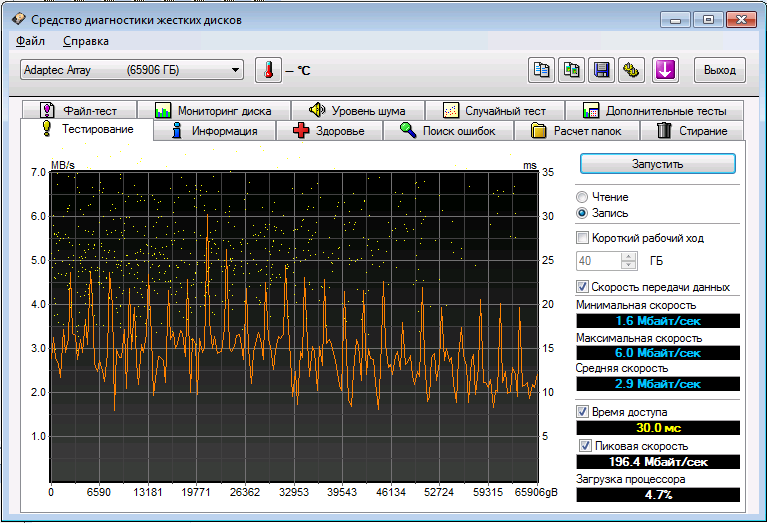The image size is (767, 523).
Task: Copy screenshot to clipboard icon
Action: tap(571, 70)
